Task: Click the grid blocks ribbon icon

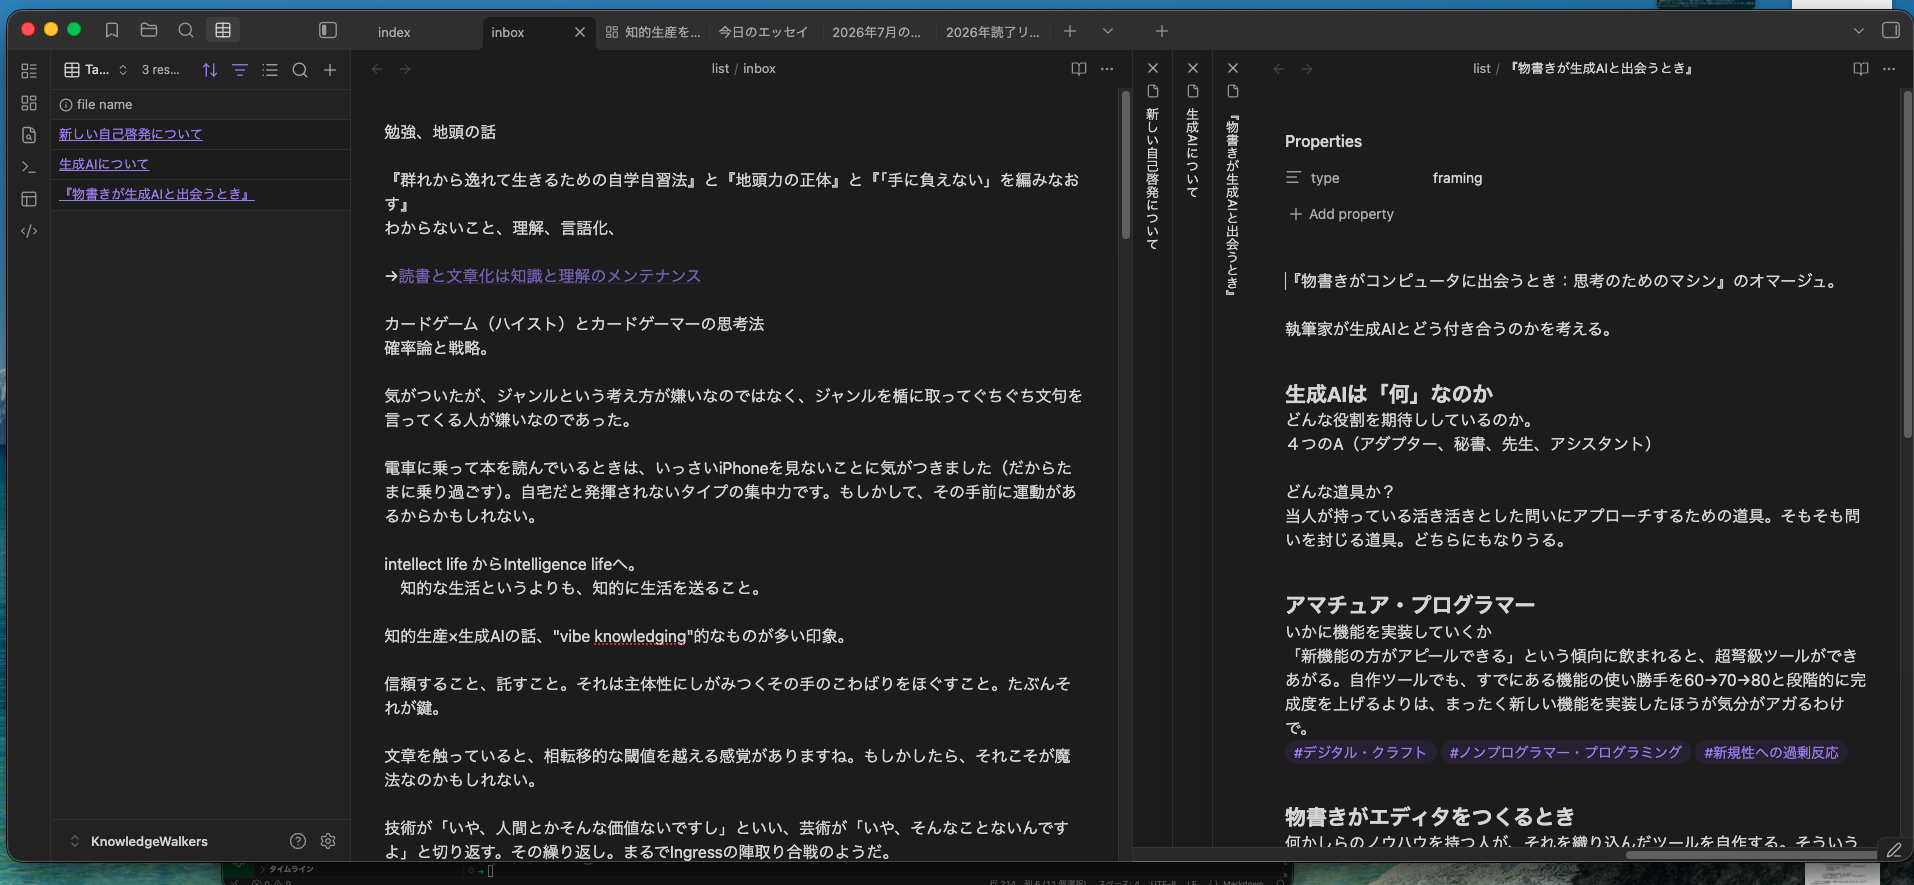Action: click(29, 103)
